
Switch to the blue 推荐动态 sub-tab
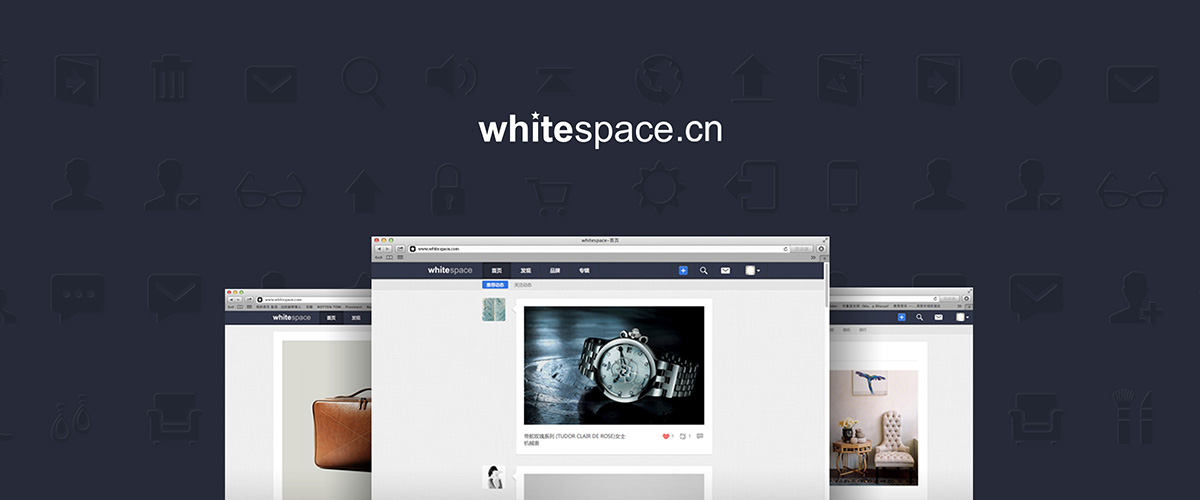point(495,285)
